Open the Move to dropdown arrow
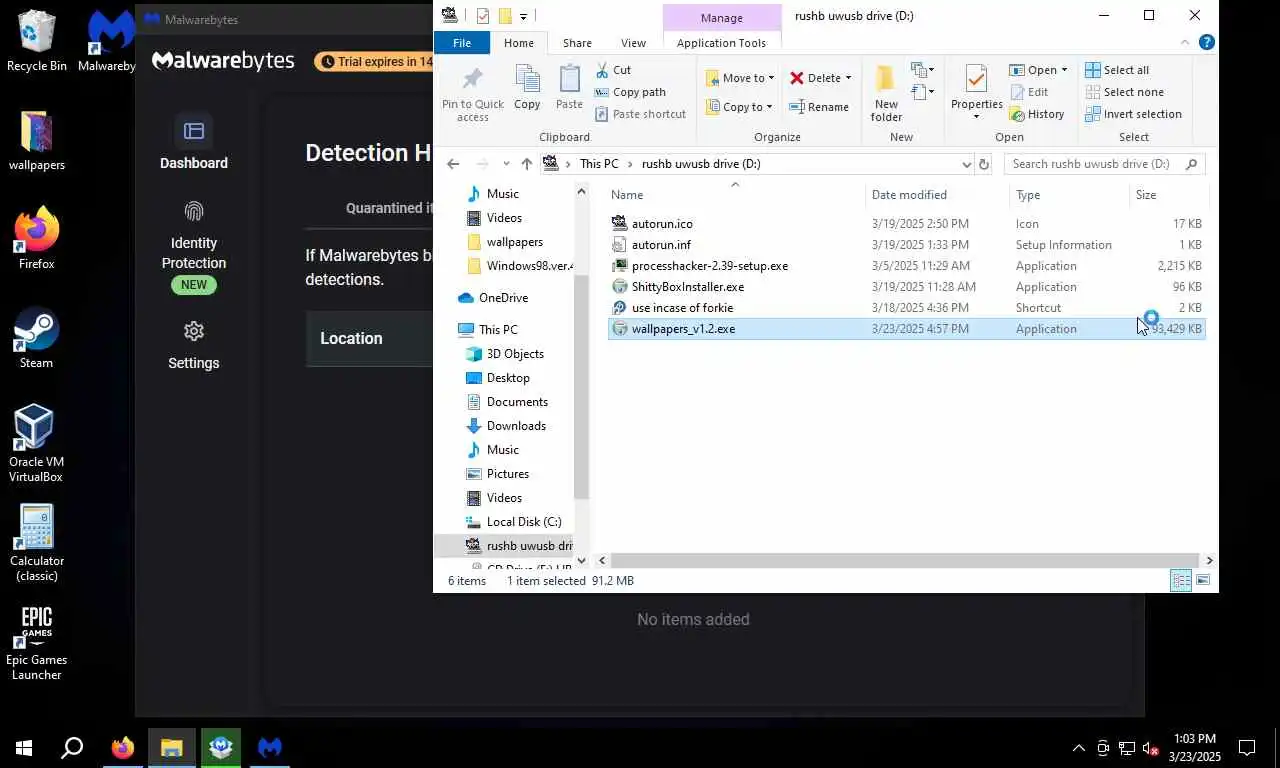Viewport: 1280px width, 768px height. click(x=771, y=78)
